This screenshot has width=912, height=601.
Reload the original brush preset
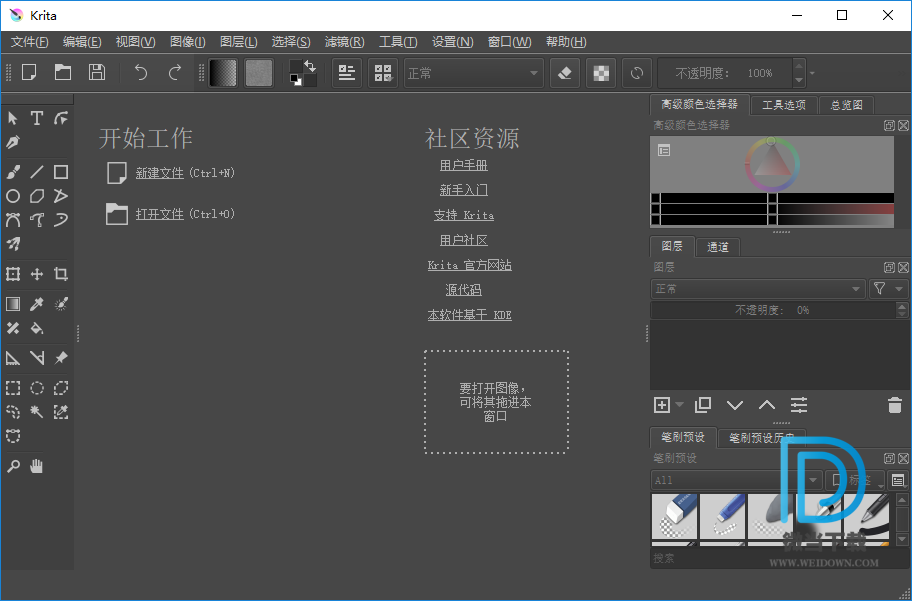(637, 73)
